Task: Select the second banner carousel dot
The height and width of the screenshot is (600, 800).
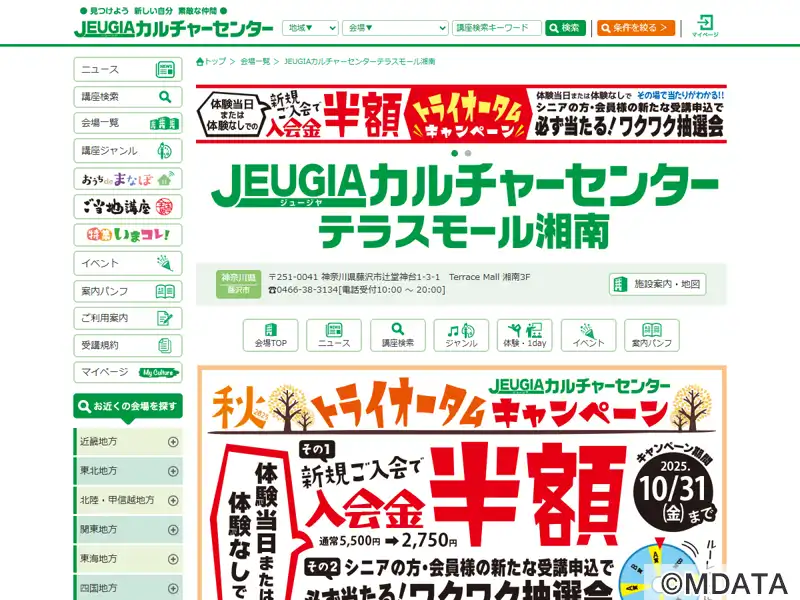Action: tap(468, 153)
